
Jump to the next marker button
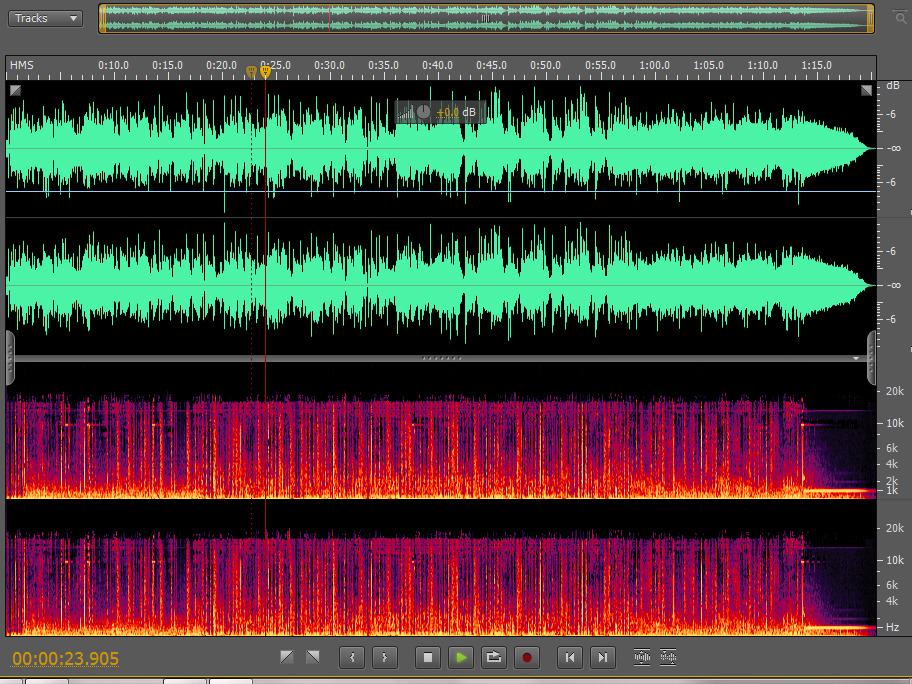click(x=602, y=657)
